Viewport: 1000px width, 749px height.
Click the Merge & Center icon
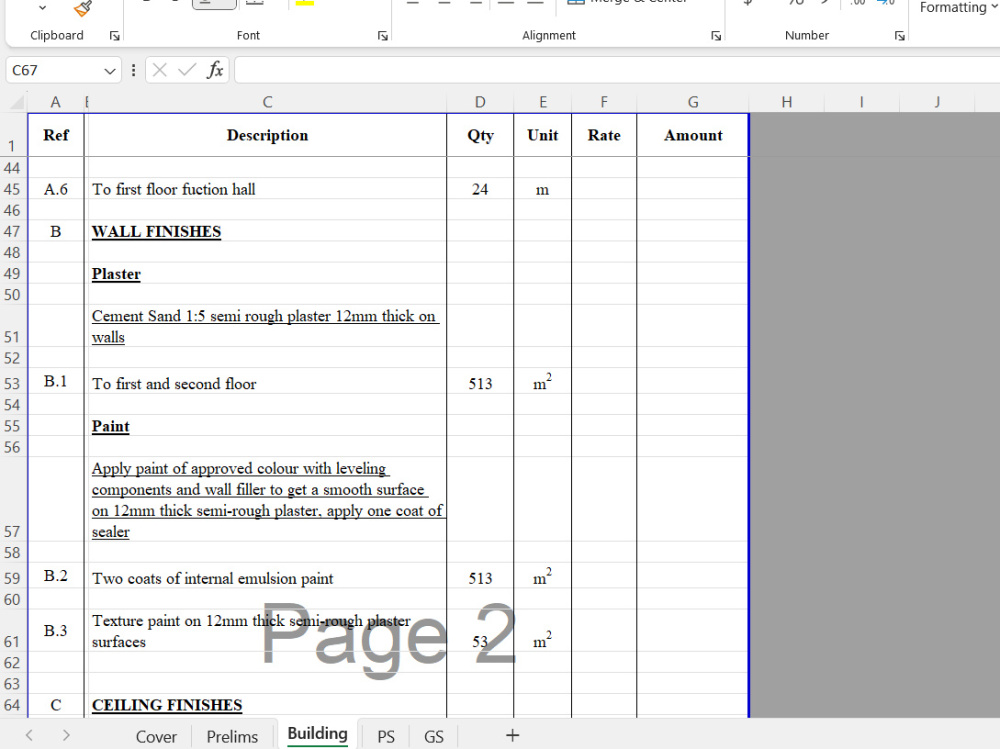click(x=578, y=3)
